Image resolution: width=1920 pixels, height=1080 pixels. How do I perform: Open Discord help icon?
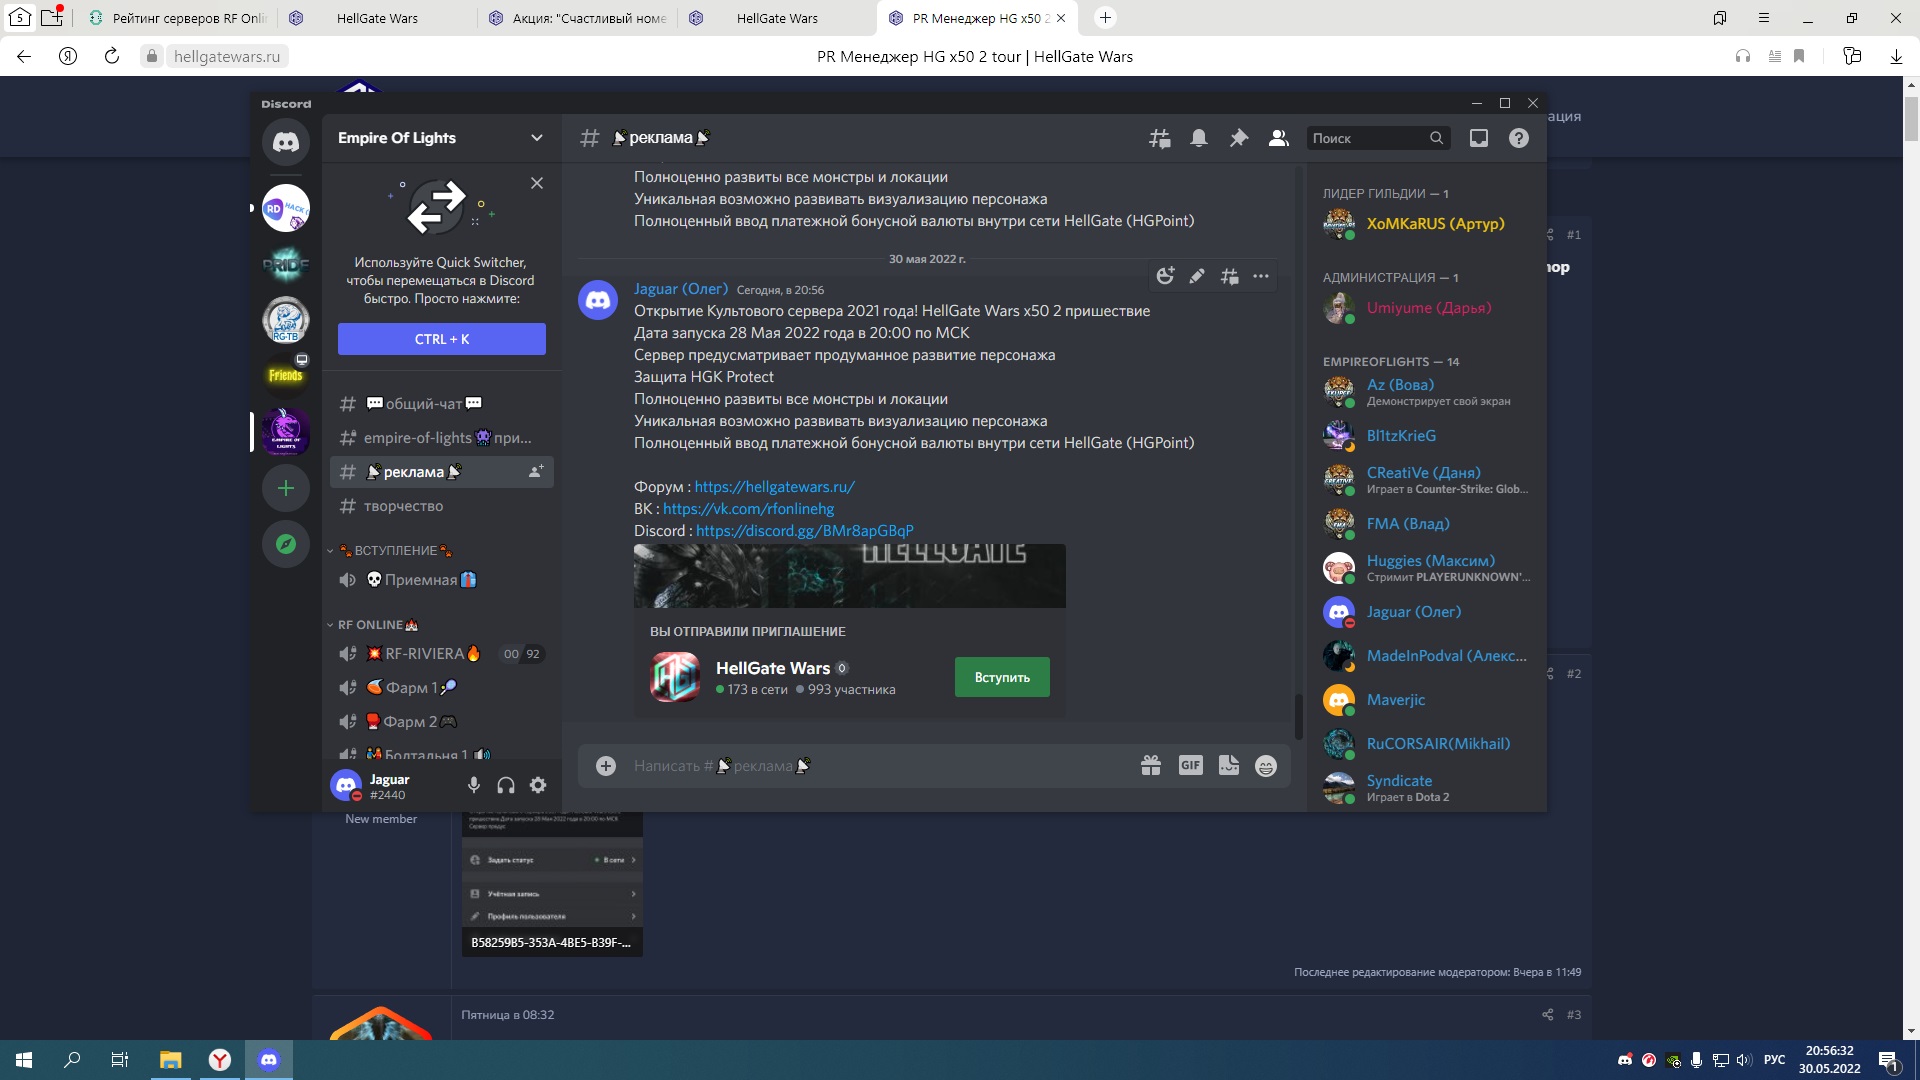click(1519, 138)
